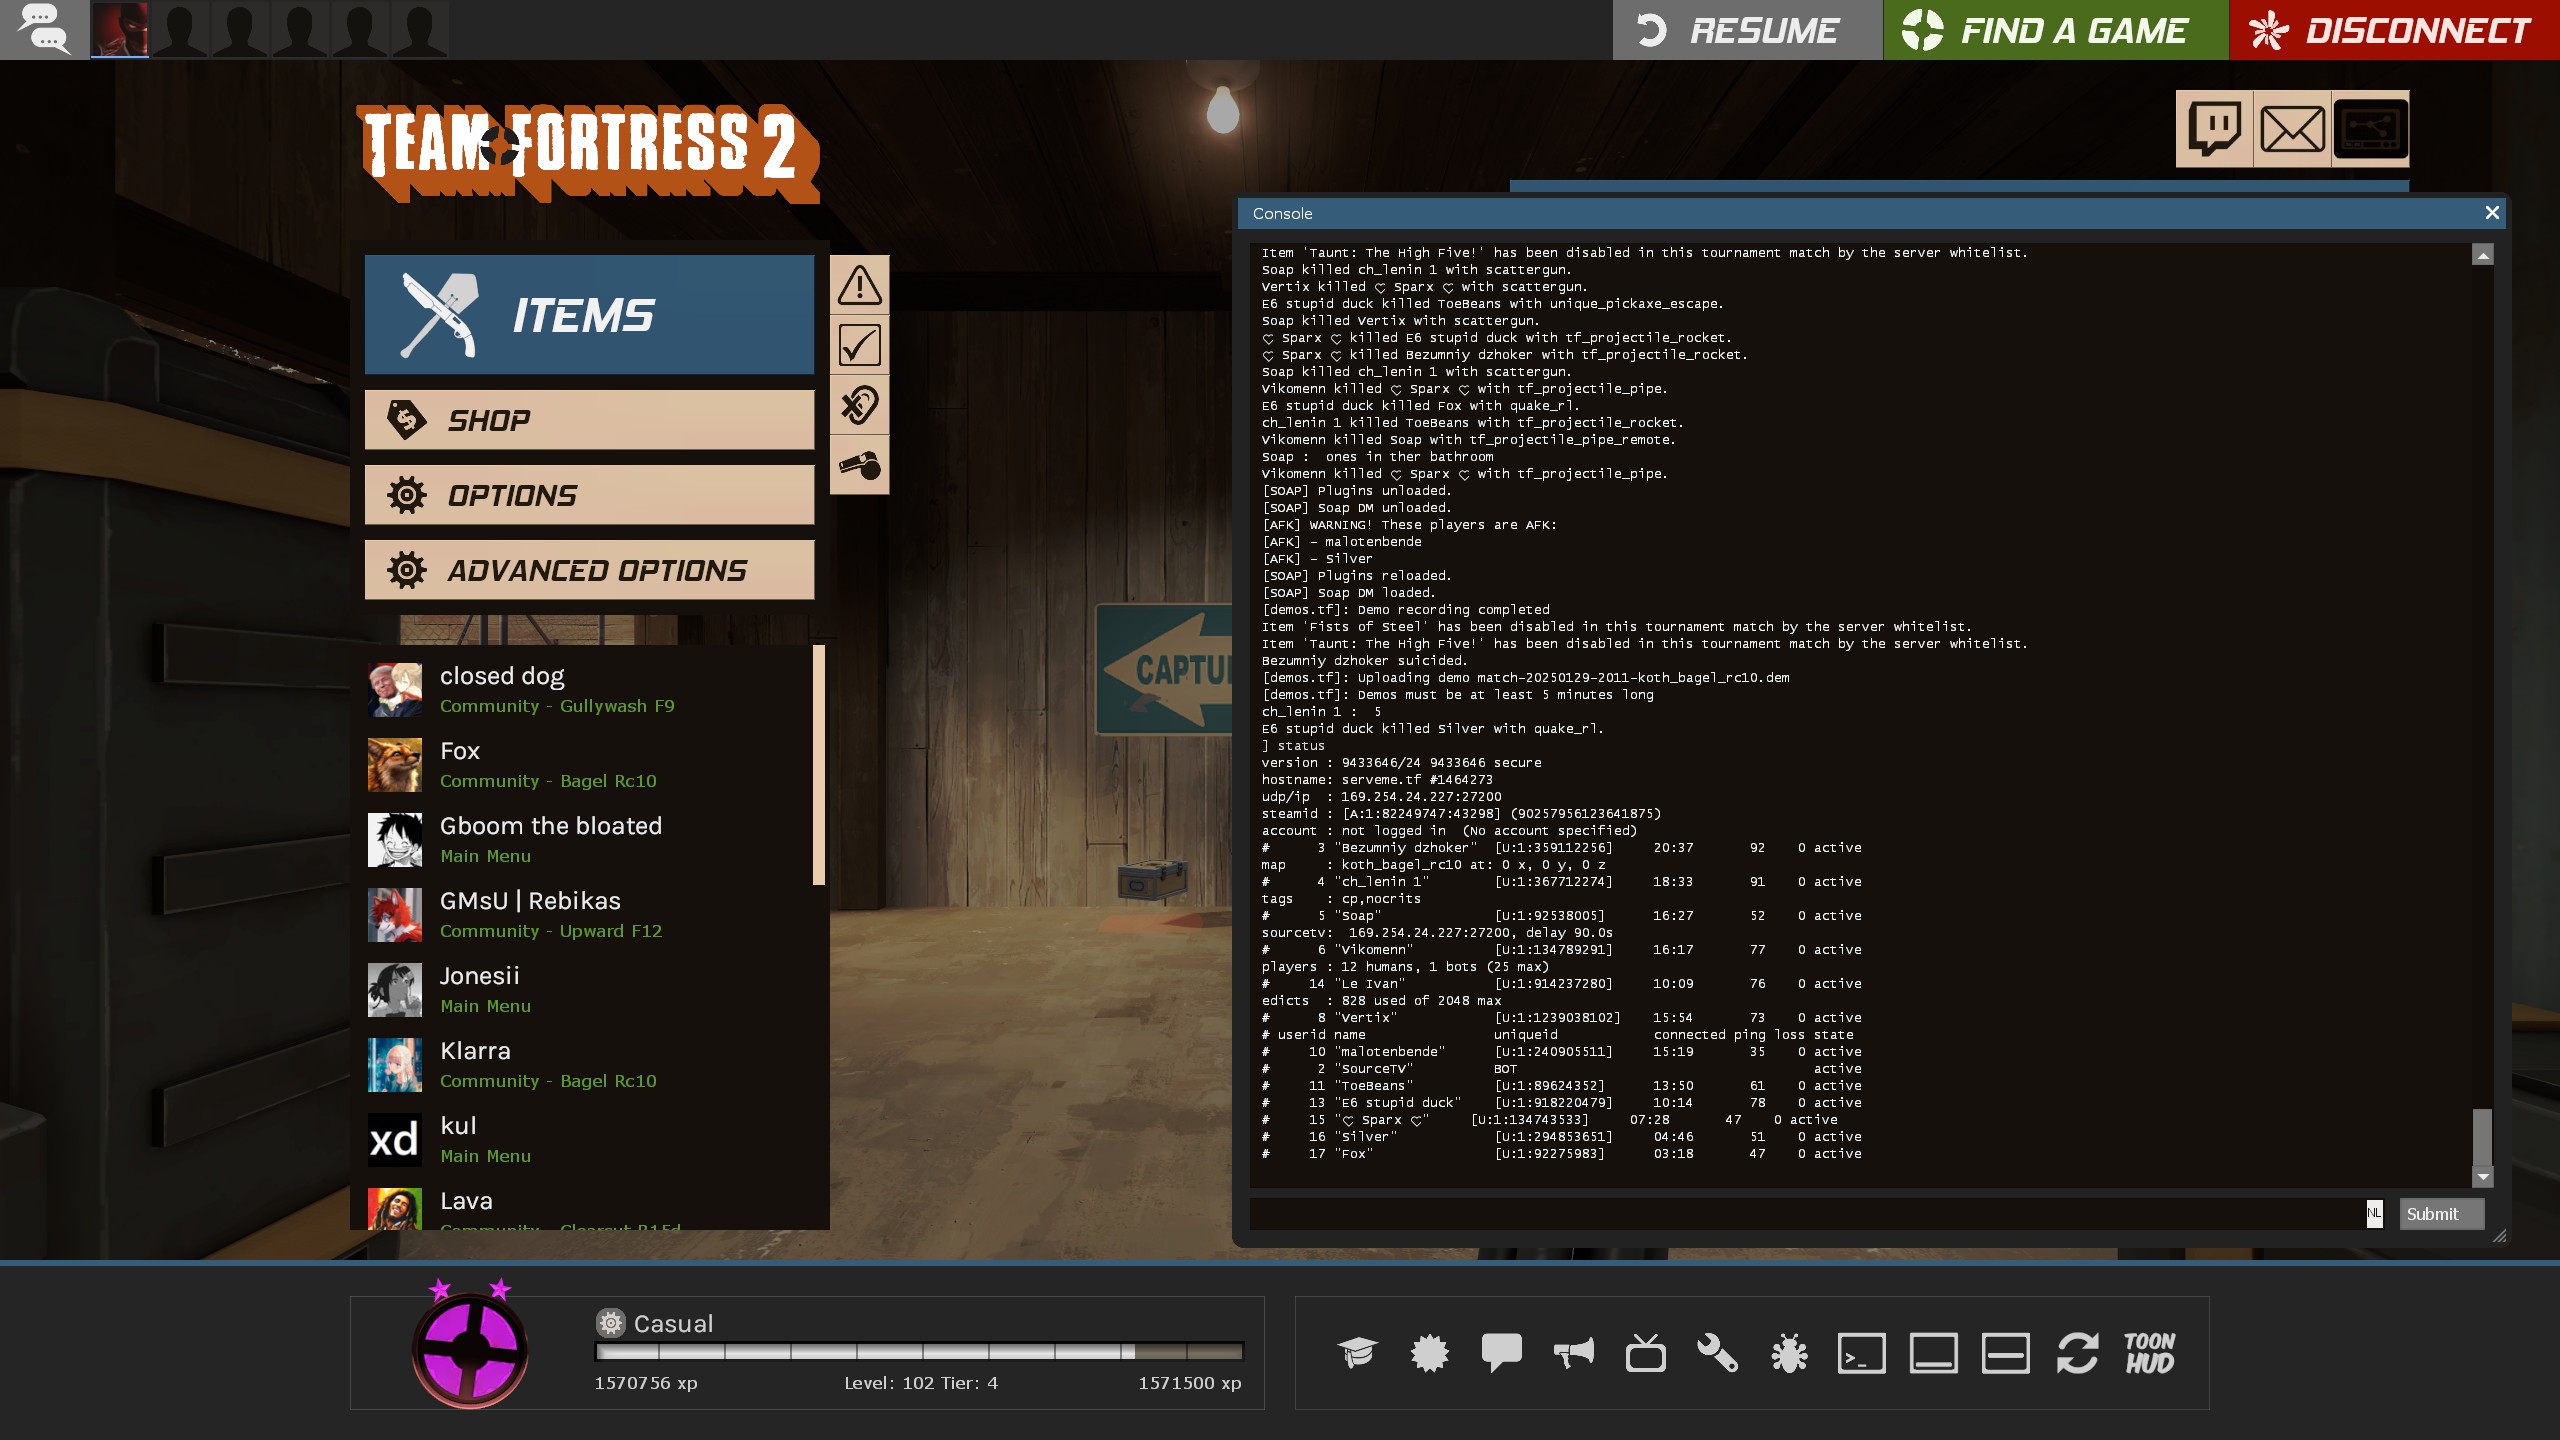Click the bug report icon
Viewport: 2560px width, 1440px height.
(x=1789, y=1353)
